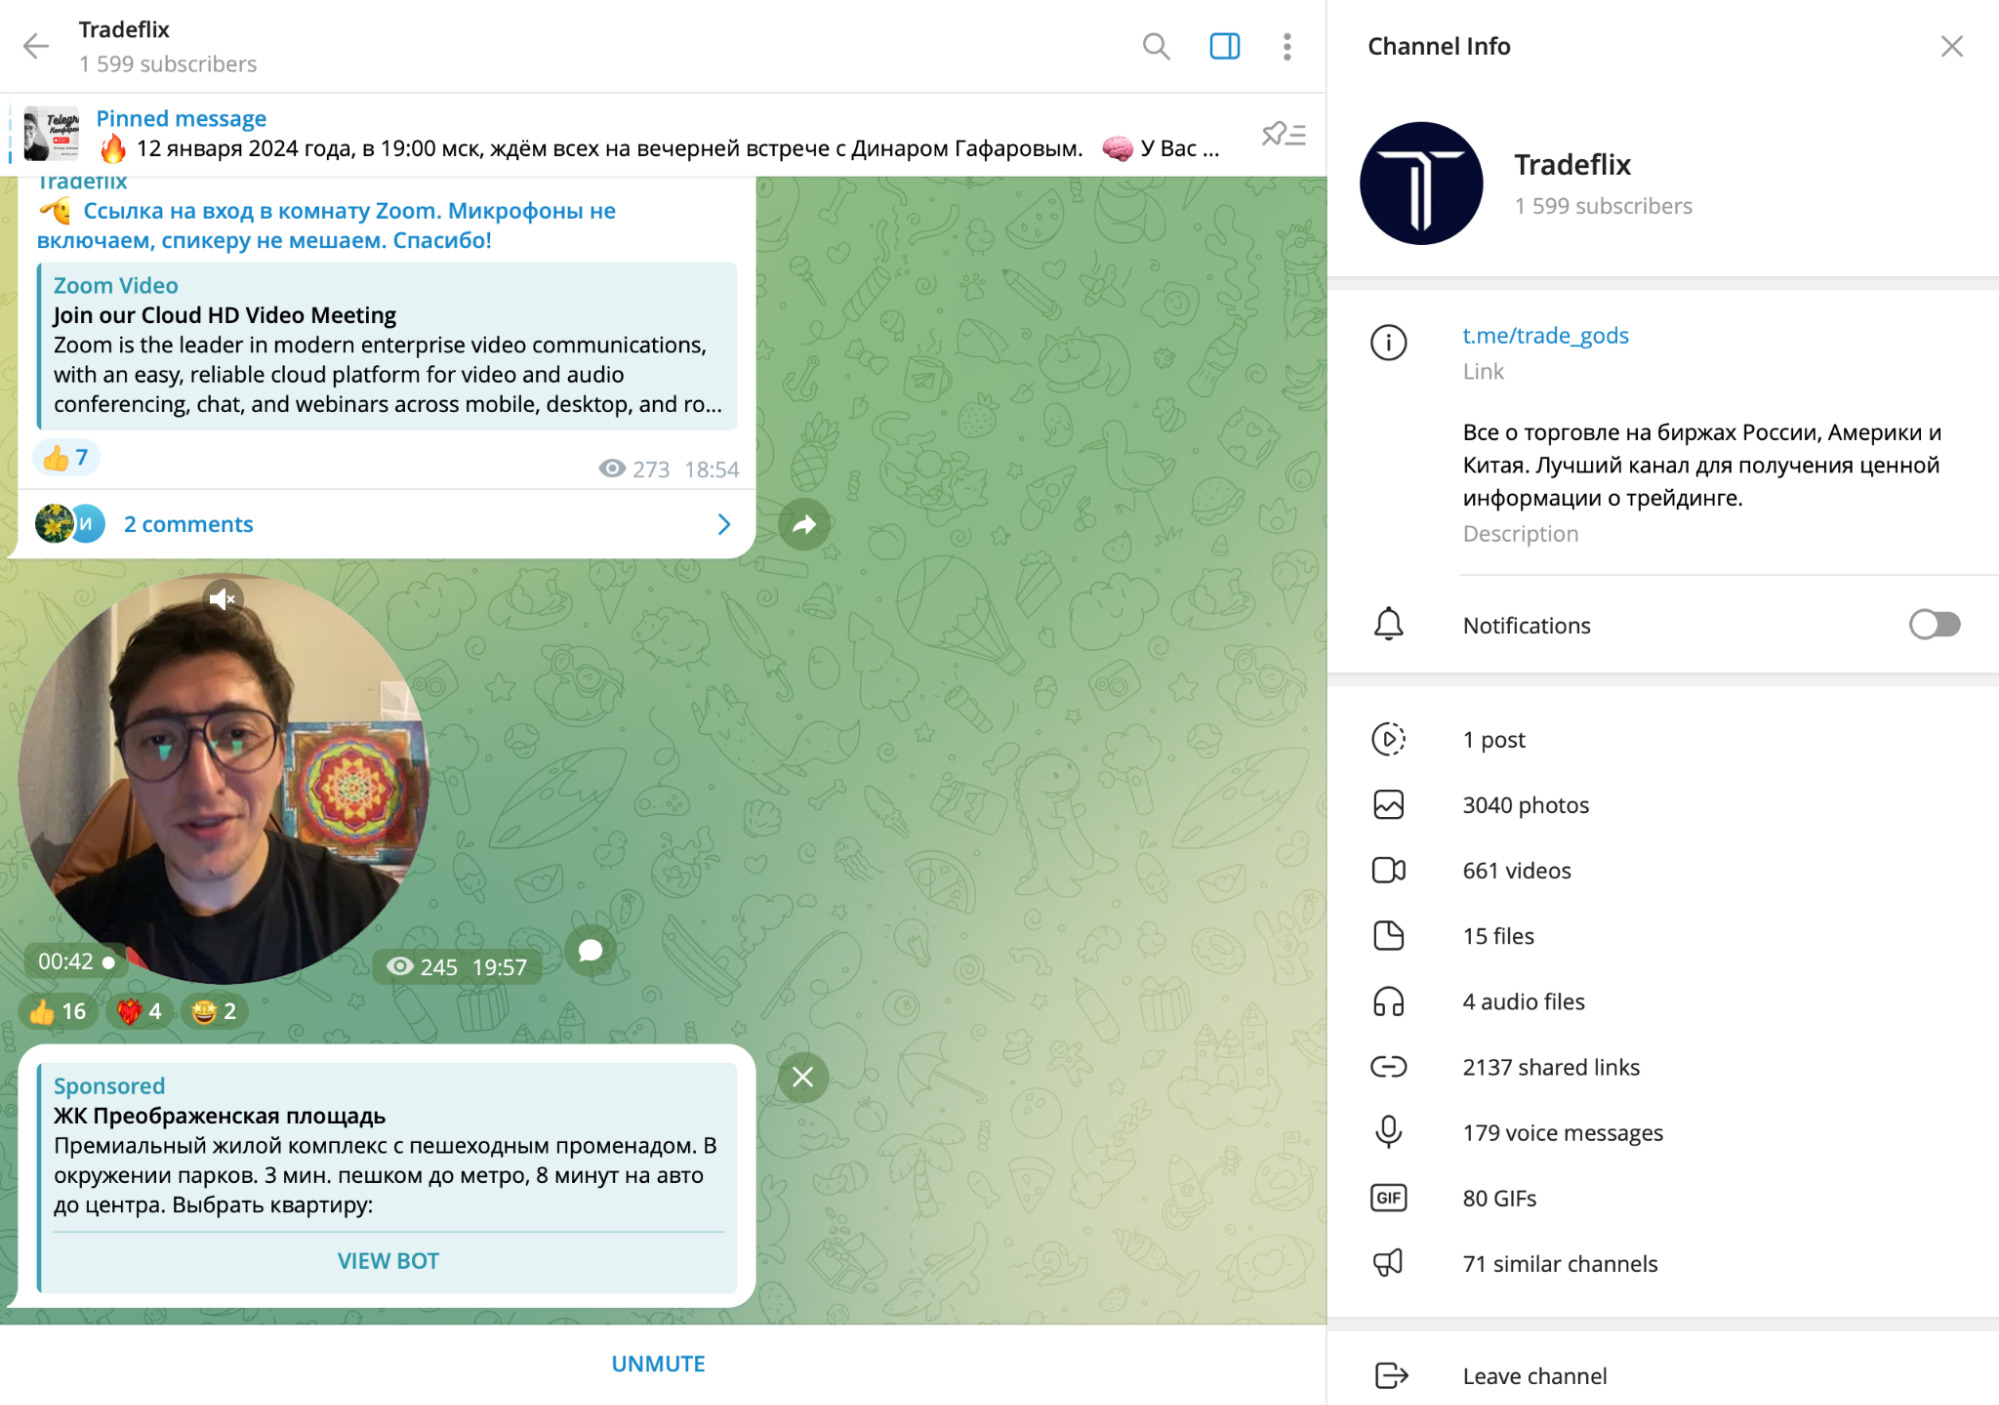Click the ЖК Преображенская площадь sponsored title
Image resolution: width=1999 pixels, height=1405 pixels.
click(219, 1116)
